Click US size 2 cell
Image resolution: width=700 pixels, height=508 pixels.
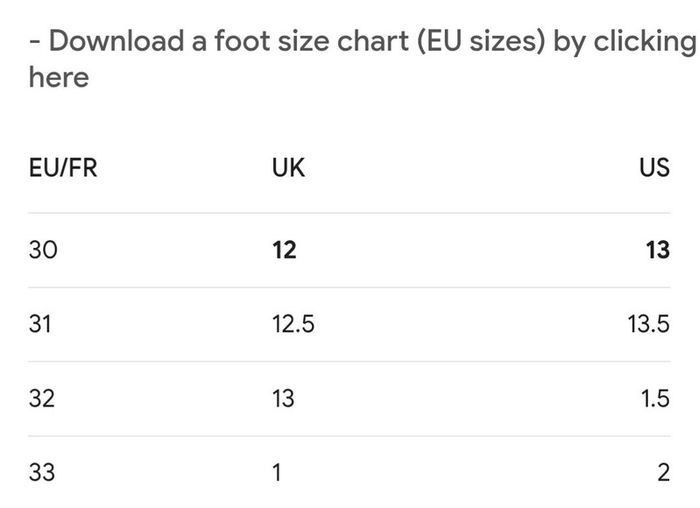(x=664, y=472)
